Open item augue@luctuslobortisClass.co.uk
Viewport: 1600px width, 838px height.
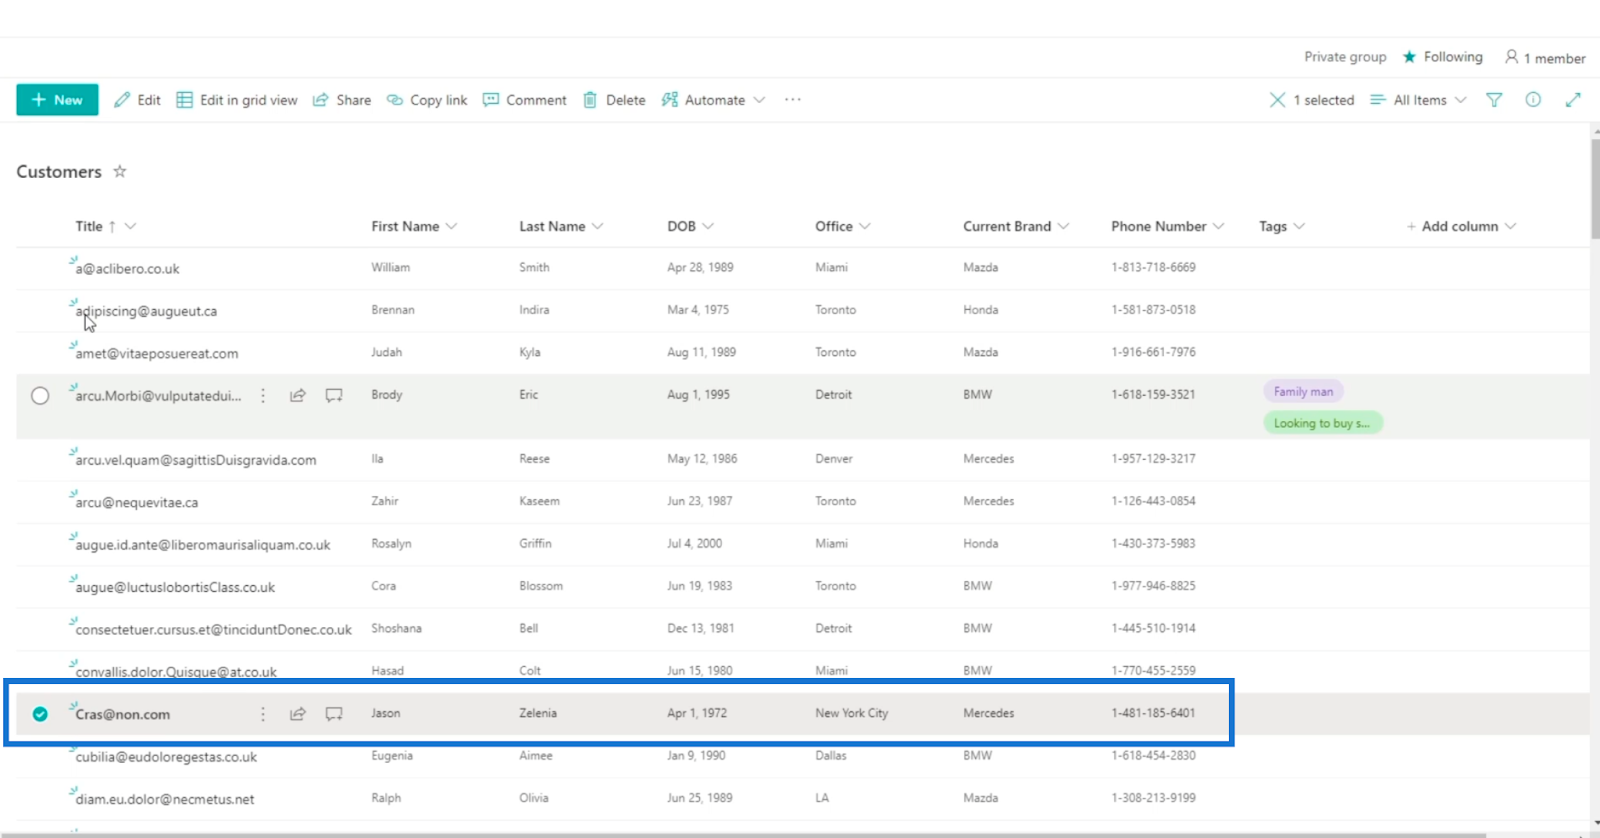(x=175, y=588)
